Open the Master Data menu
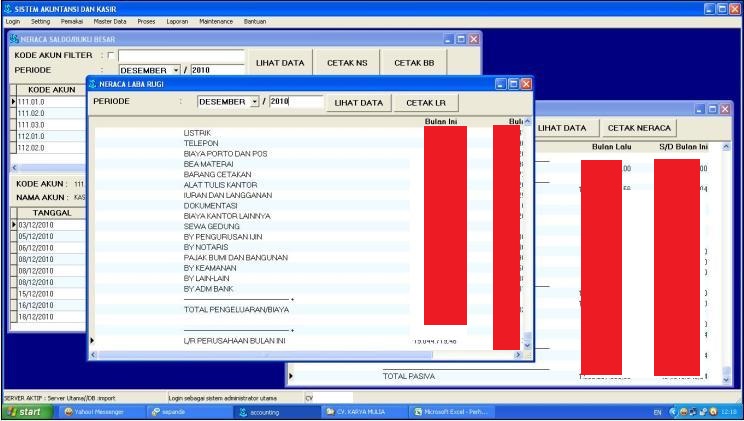Screen dimensions: 744x421 [x=110, y=21]
